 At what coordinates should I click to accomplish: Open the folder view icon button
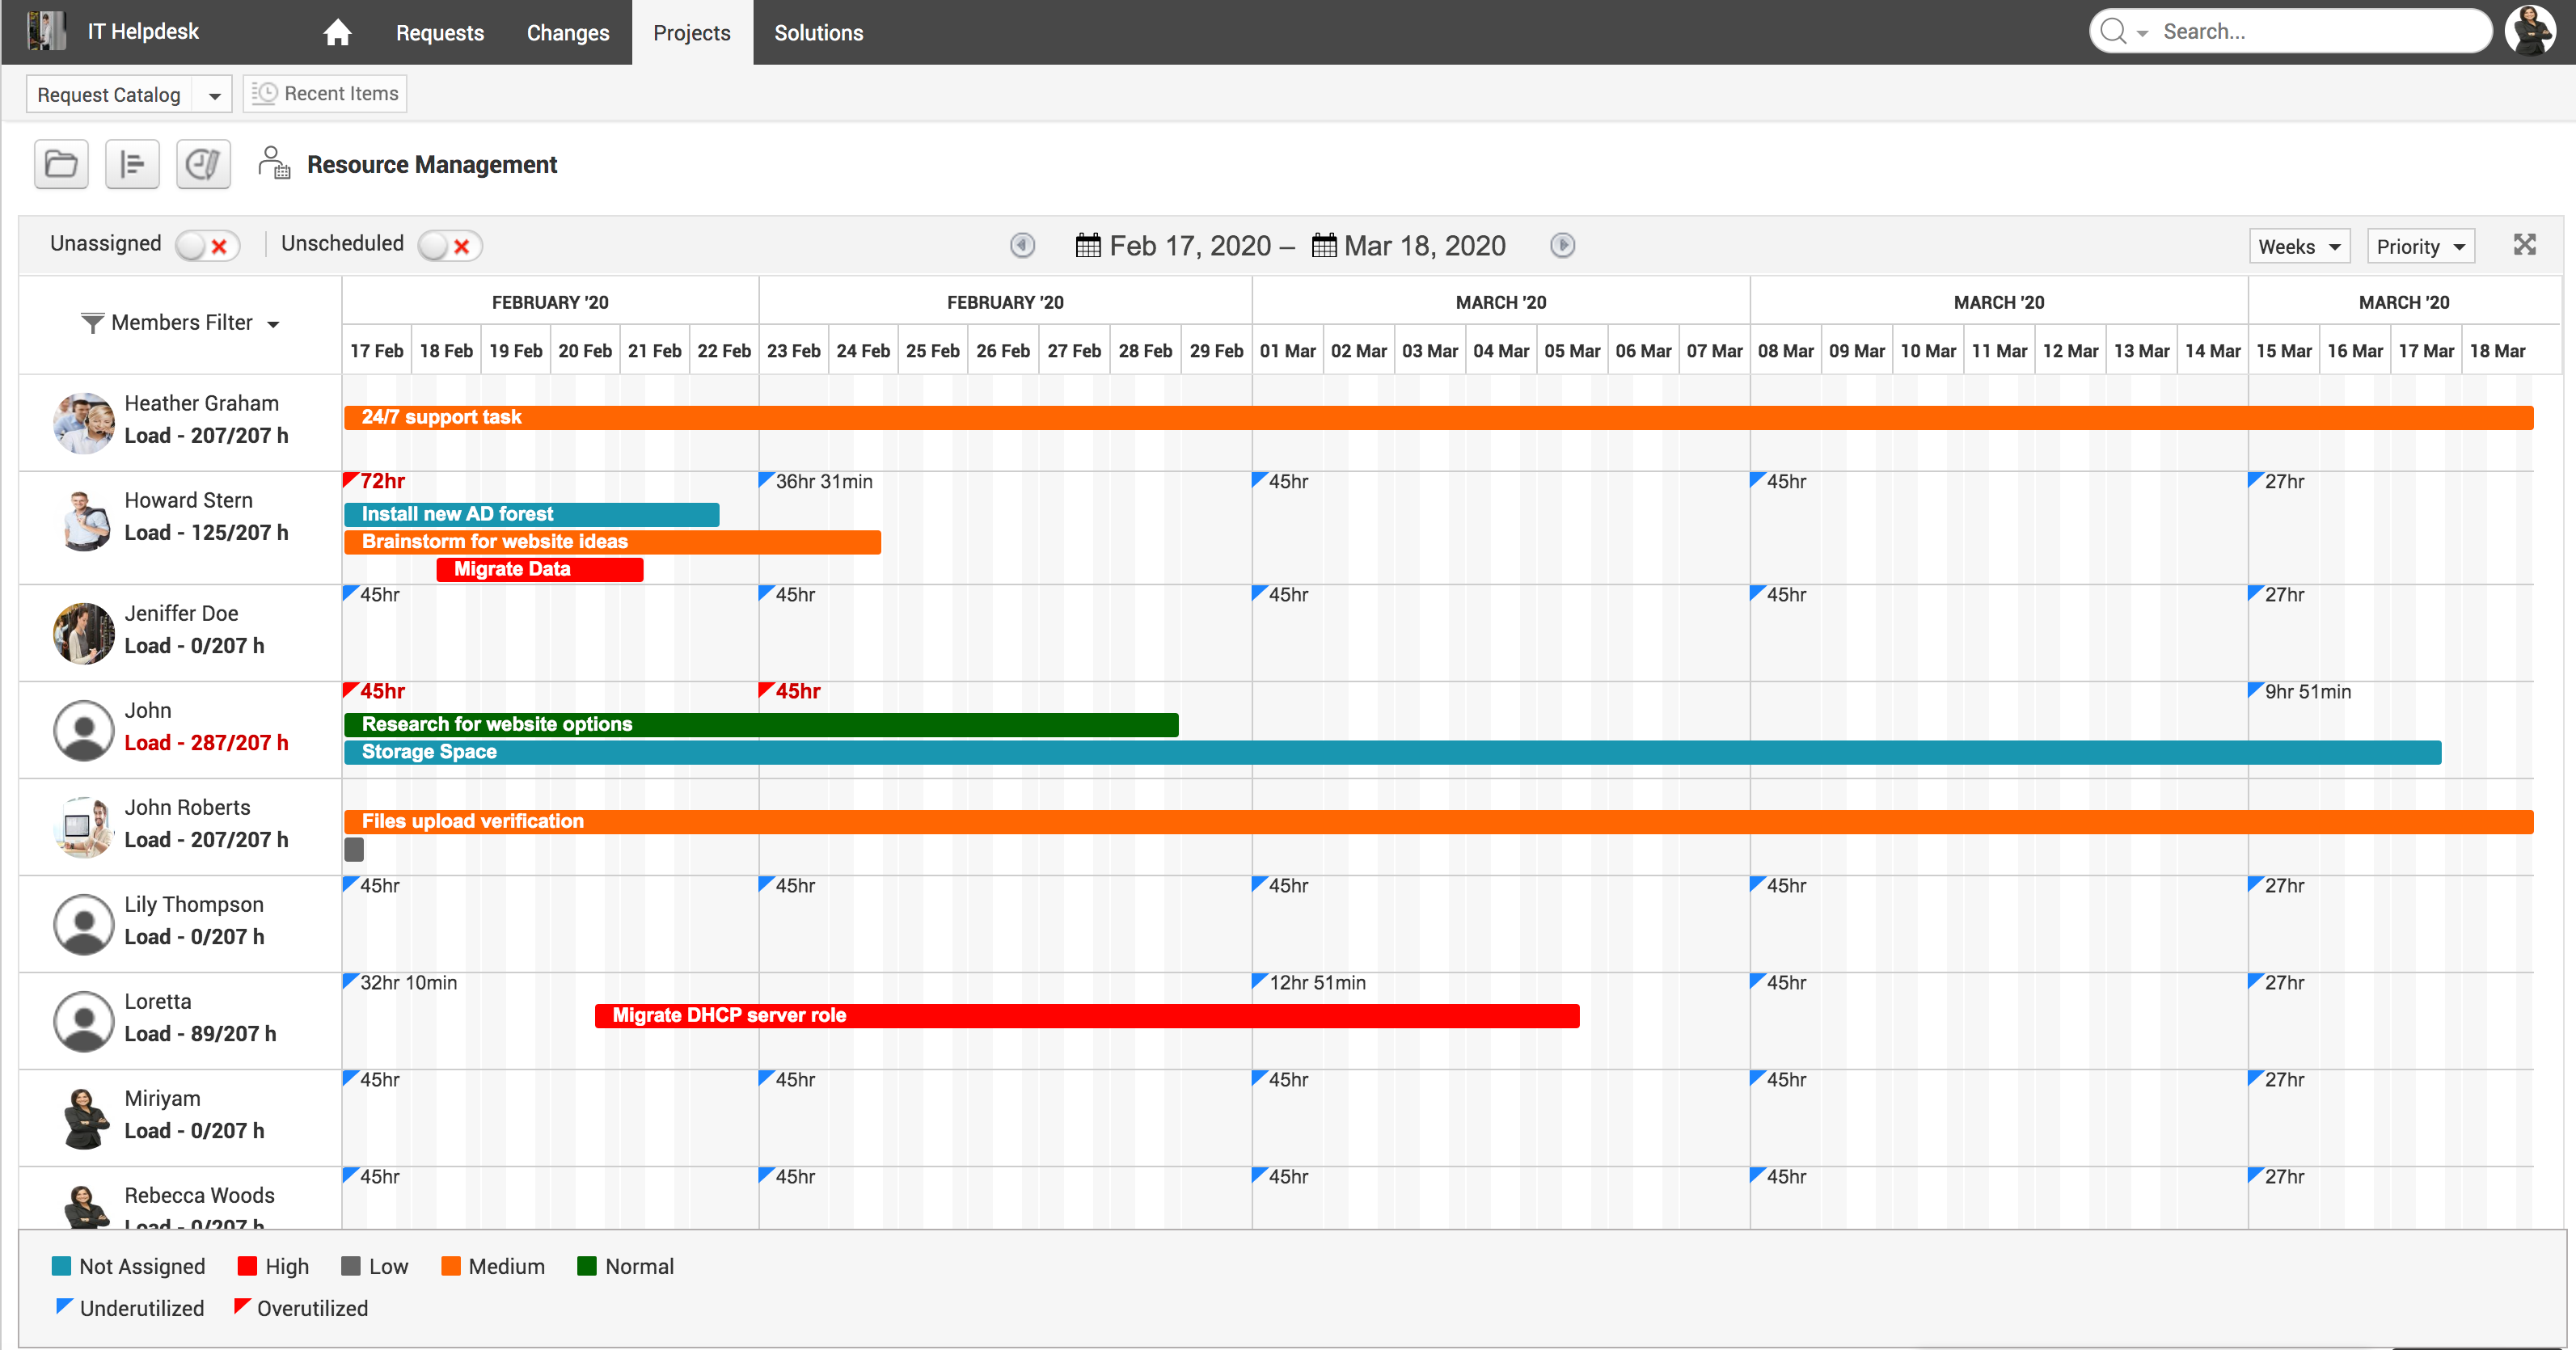pos(61,164)
